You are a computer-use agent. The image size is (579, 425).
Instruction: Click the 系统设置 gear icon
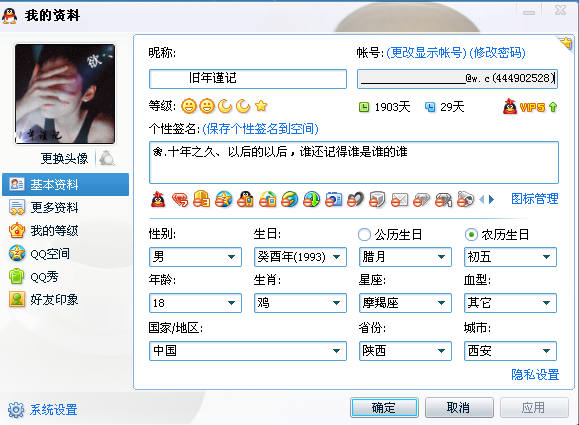16,409
